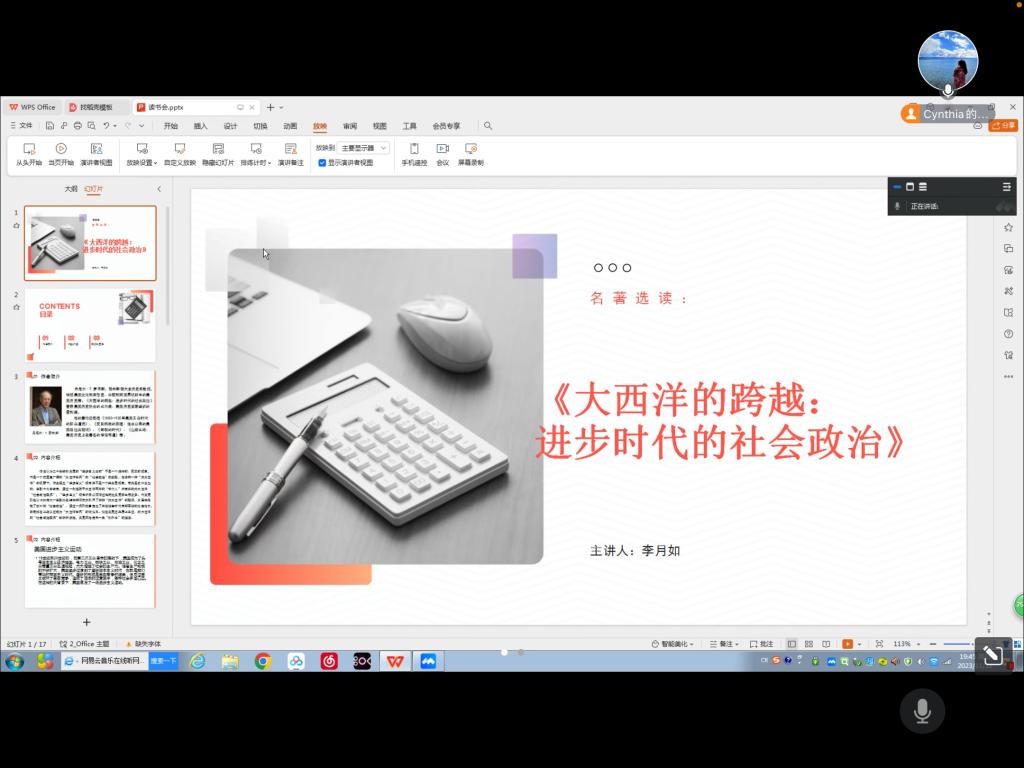
Task: Expand the 排练计时 dropdown
Action: click(x=256, y=162)
